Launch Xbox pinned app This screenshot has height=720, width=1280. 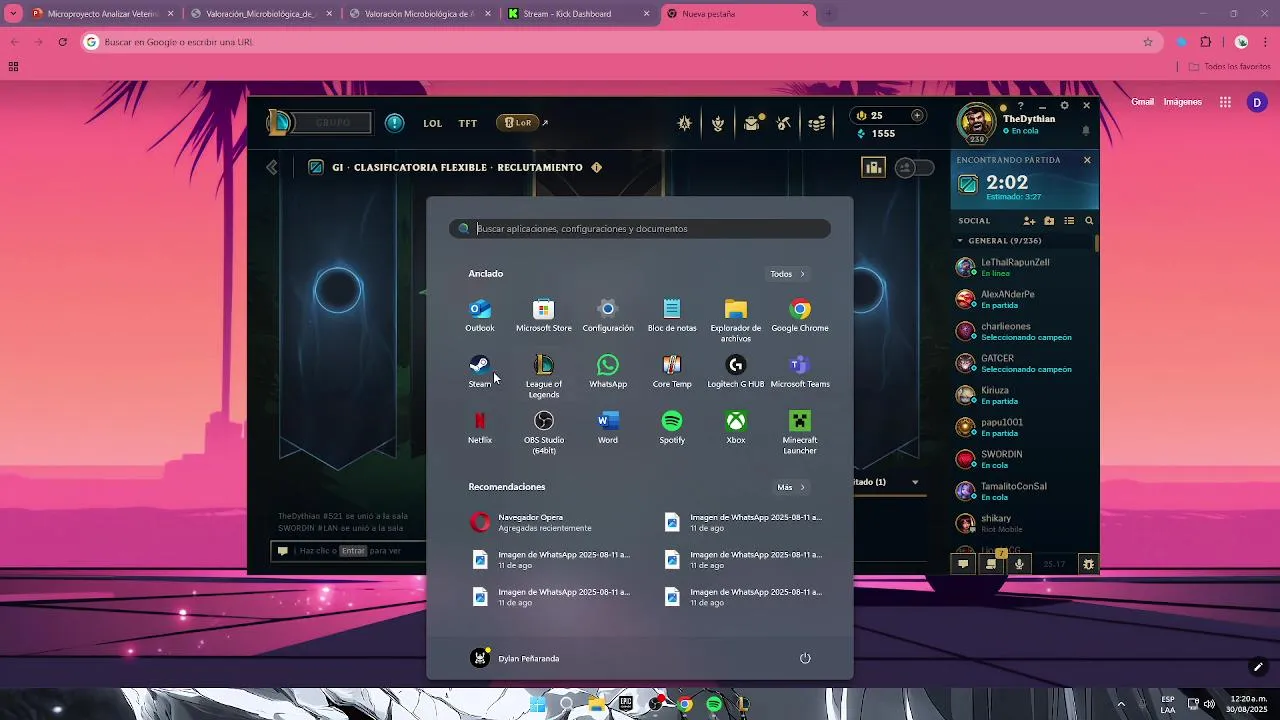coord(736,428)
